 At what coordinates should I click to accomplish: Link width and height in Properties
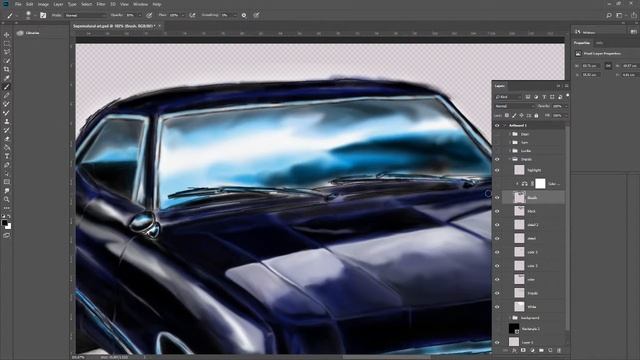[x=608, y=66]
